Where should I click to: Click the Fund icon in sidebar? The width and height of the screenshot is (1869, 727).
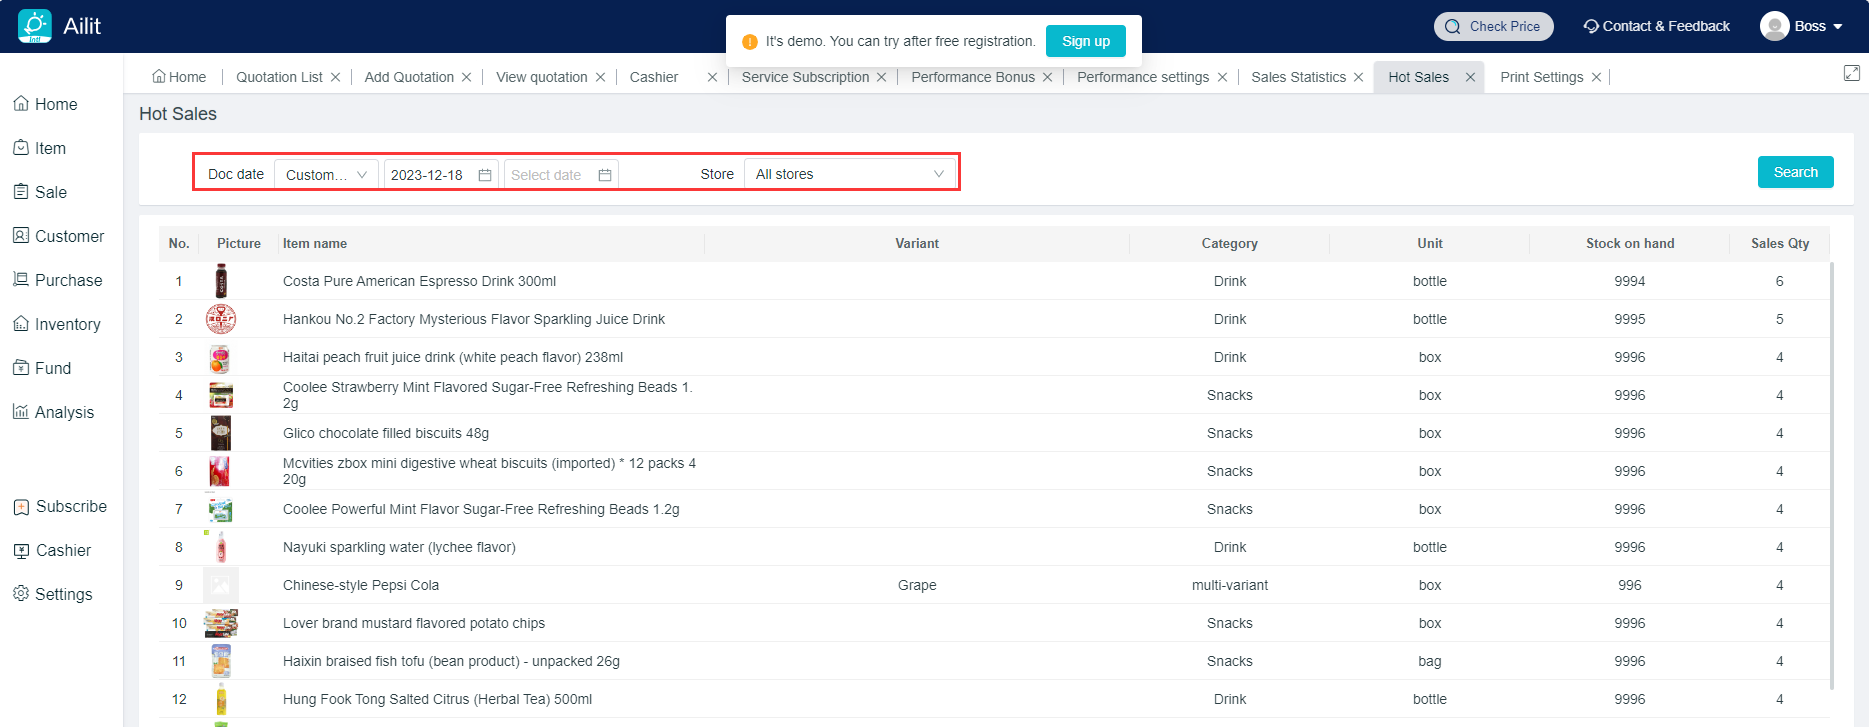point(21,368)
